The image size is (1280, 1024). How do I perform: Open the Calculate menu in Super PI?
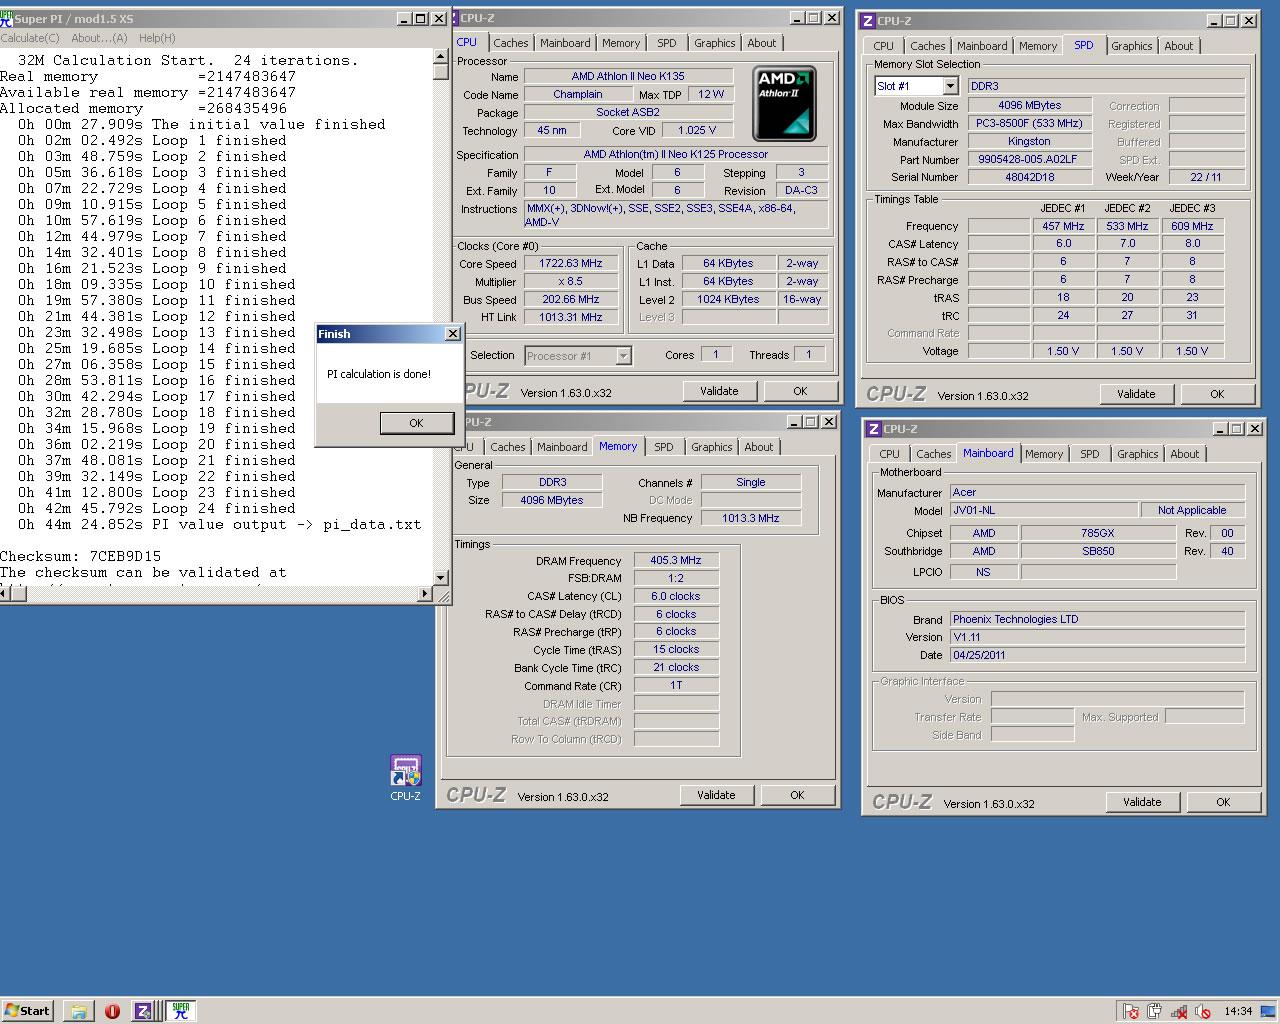(x=30, y=38)
